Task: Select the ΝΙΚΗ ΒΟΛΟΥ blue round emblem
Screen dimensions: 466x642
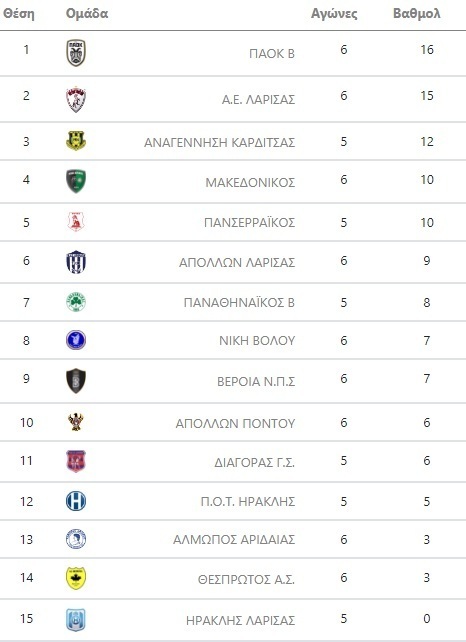Action: [x=76, y=340]
